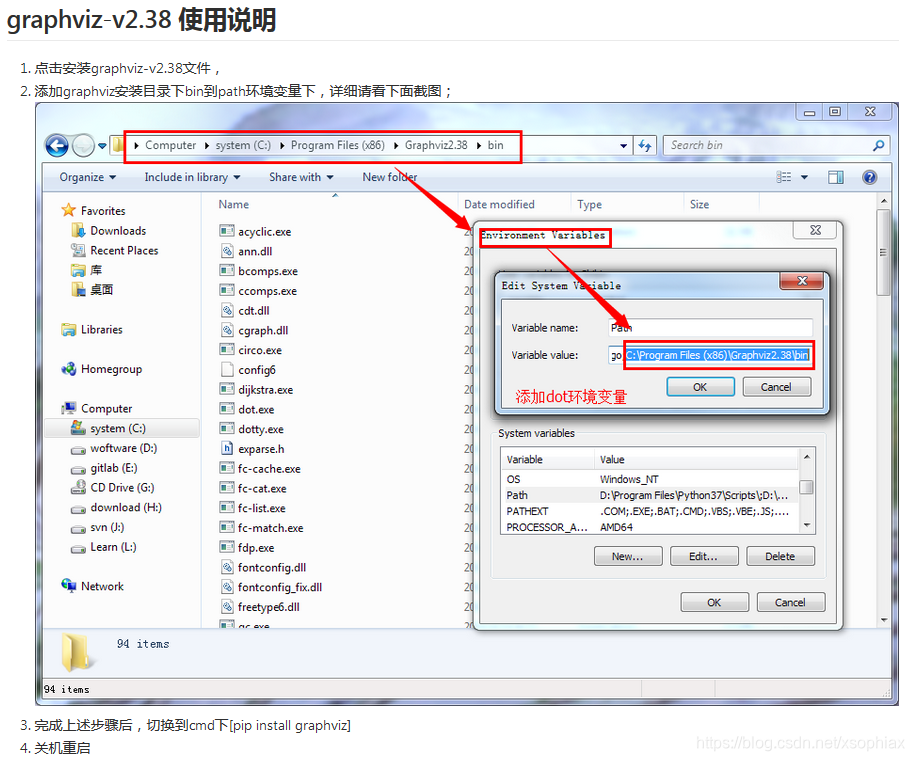914x761 pixels.
Task: Open the Share with menu
Action: 301,177
